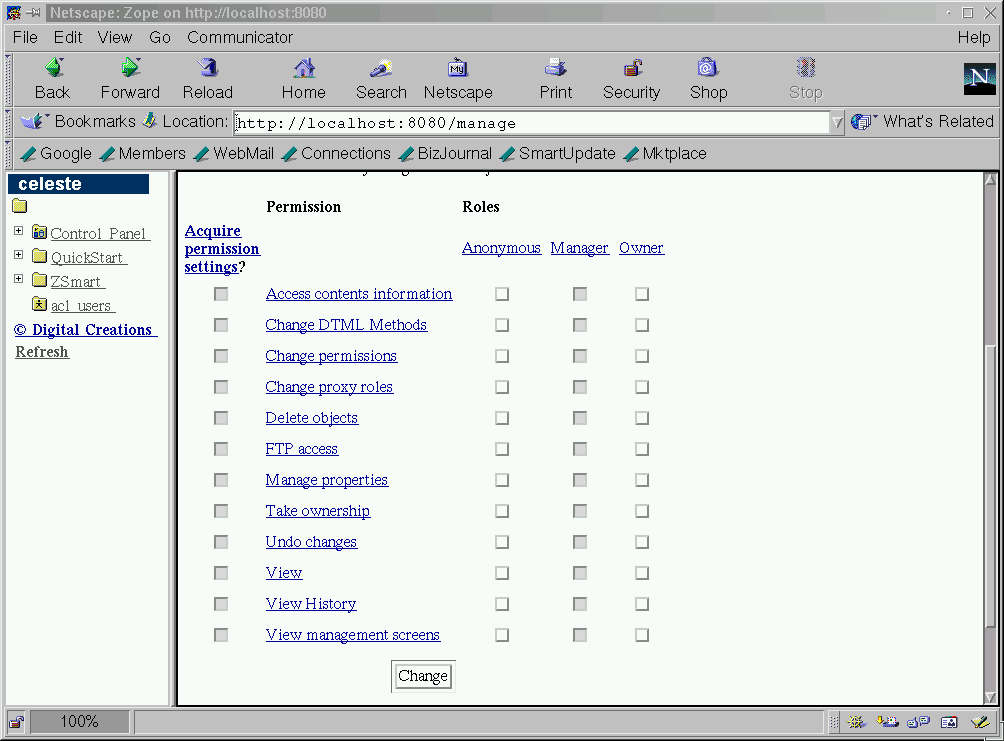The image size is (1004, 741).
Task: Go back using the Back toolbar icon
Action: 53,78
